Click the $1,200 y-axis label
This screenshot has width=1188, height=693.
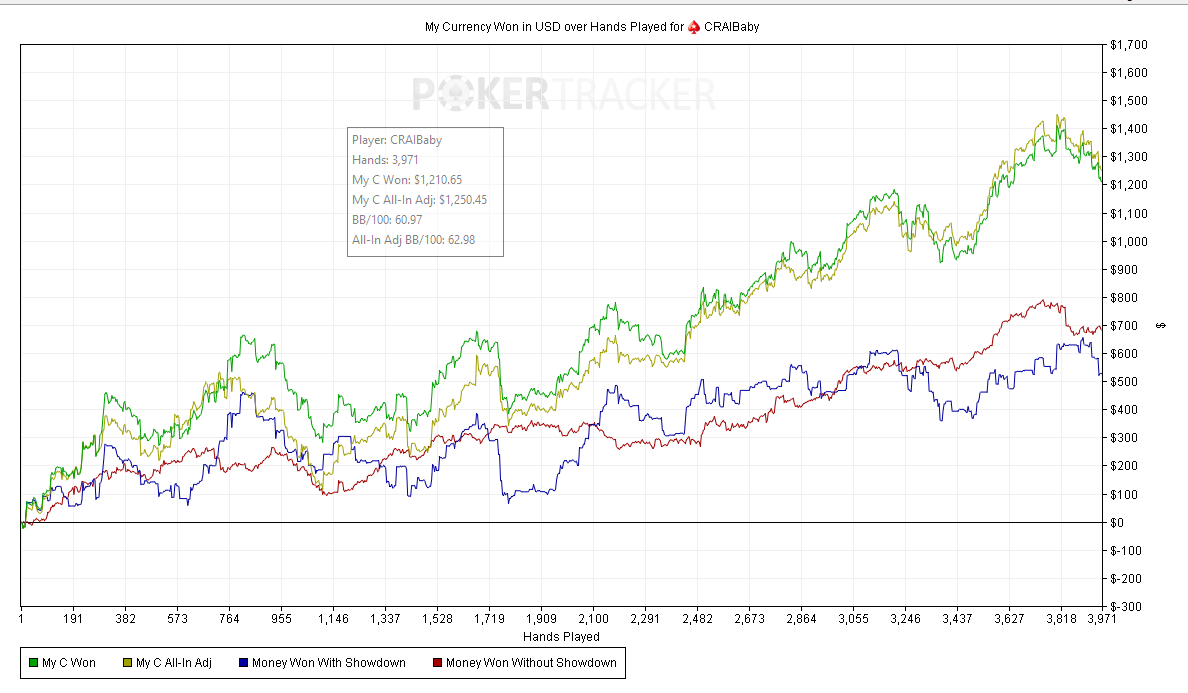pyautogui.click(x=1129, y=185)
